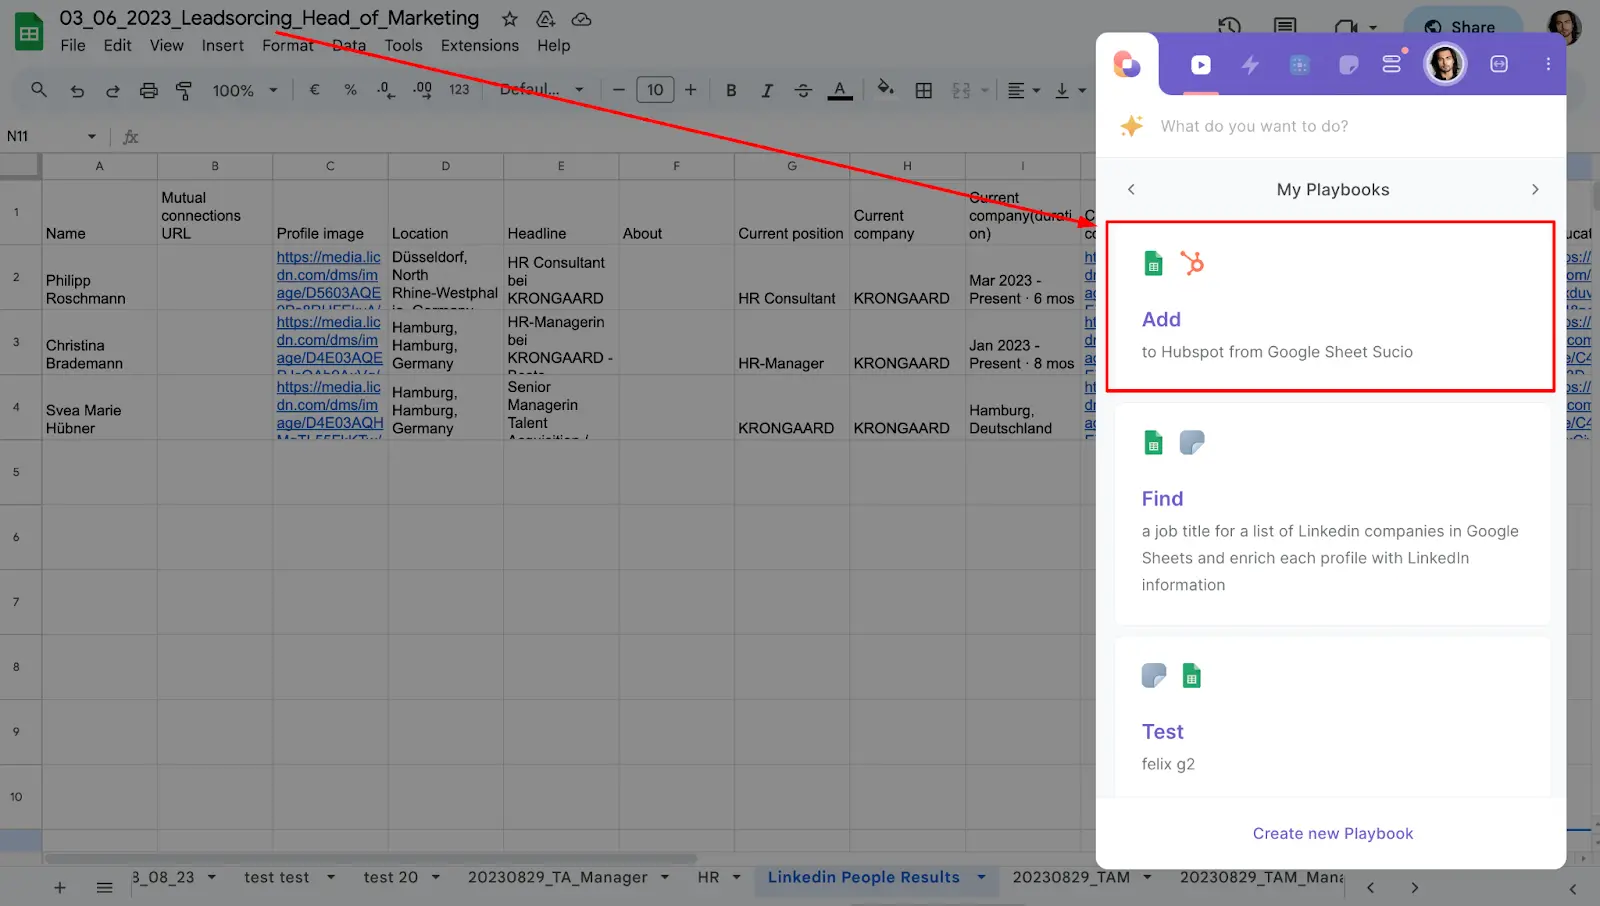Screen dimensions: 1600x906
Task: Open version history clock icon
Action: 1229,27
